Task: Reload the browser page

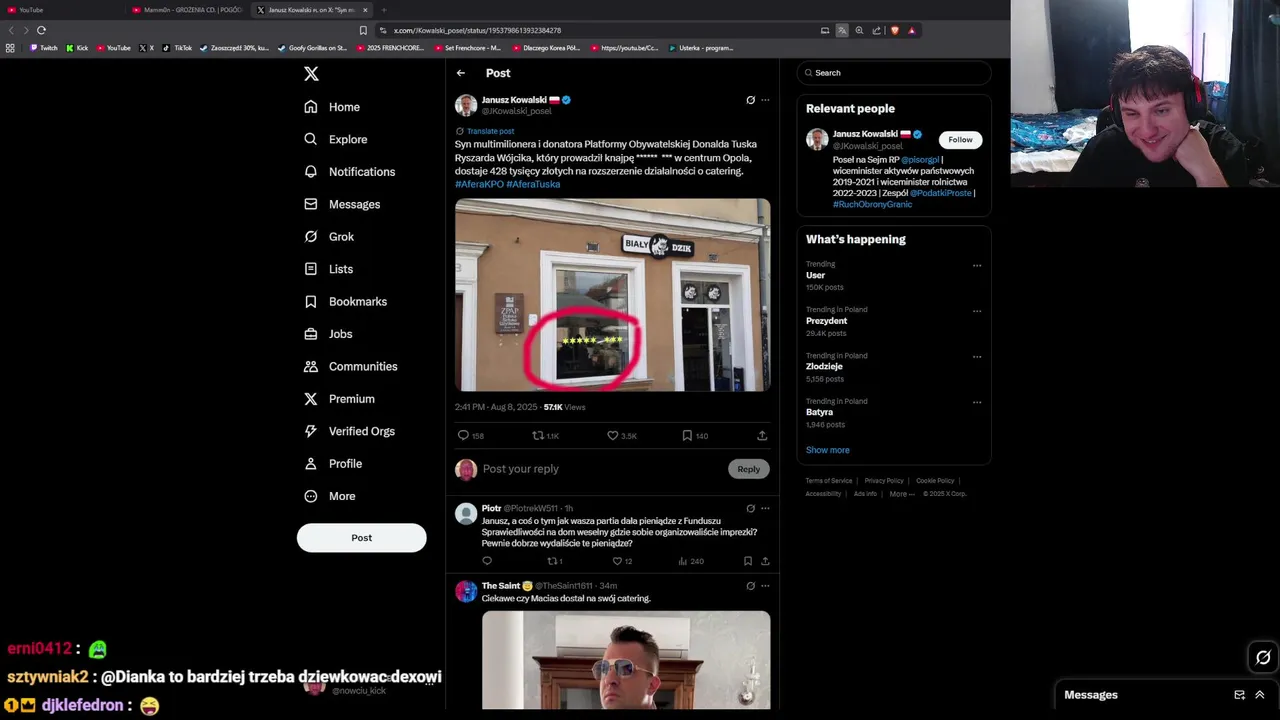Action: click(x=41, y=30)
